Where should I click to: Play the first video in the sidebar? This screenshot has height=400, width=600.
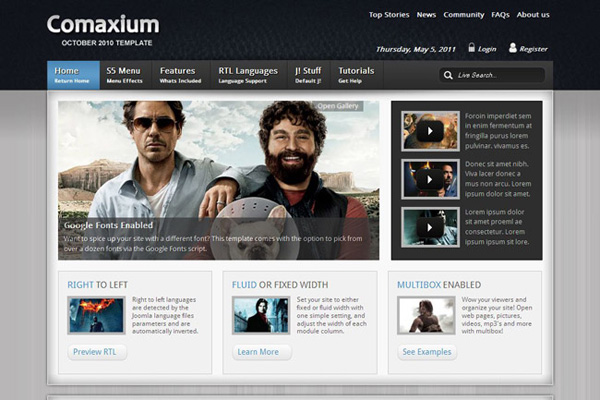[x=430, y=131]
